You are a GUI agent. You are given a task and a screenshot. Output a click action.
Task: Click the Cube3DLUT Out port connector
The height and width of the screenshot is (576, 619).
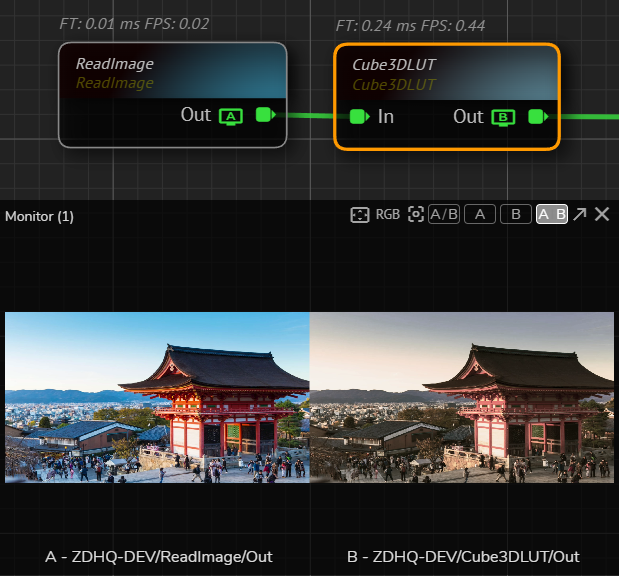click(538, 116)
